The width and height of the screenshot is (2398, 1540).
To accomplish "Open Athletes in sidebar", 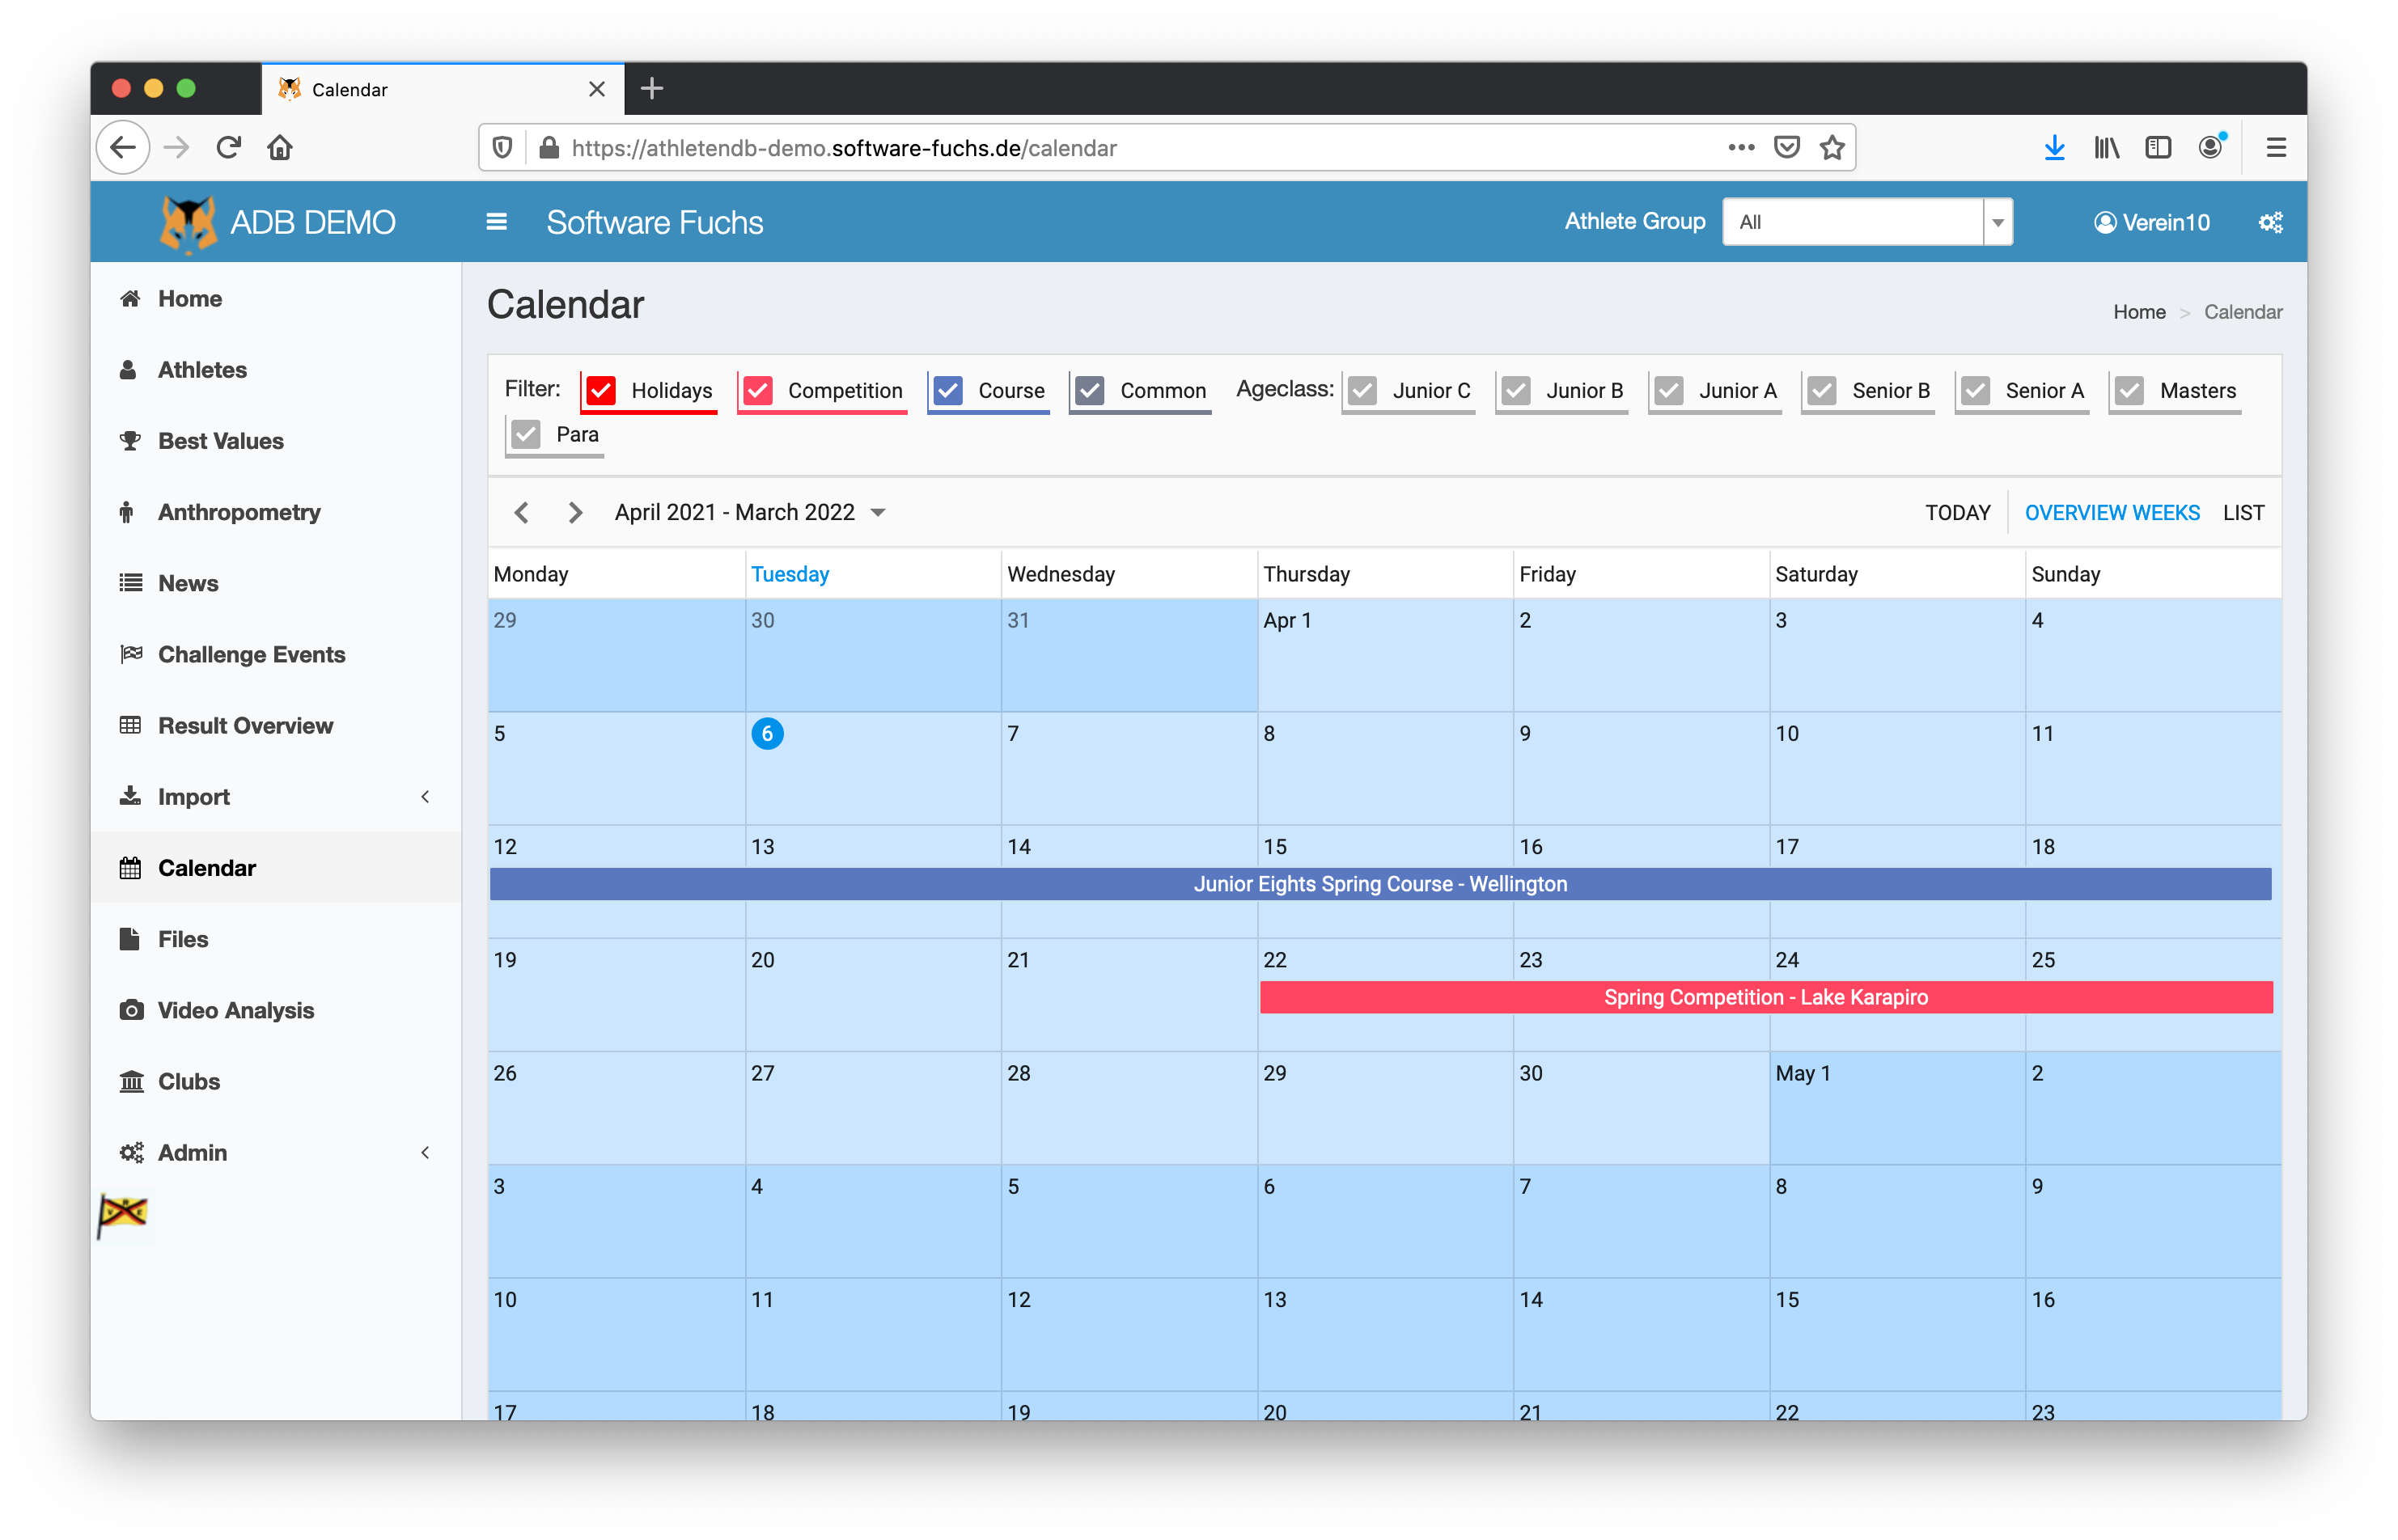I will click(x=202, y=370).
